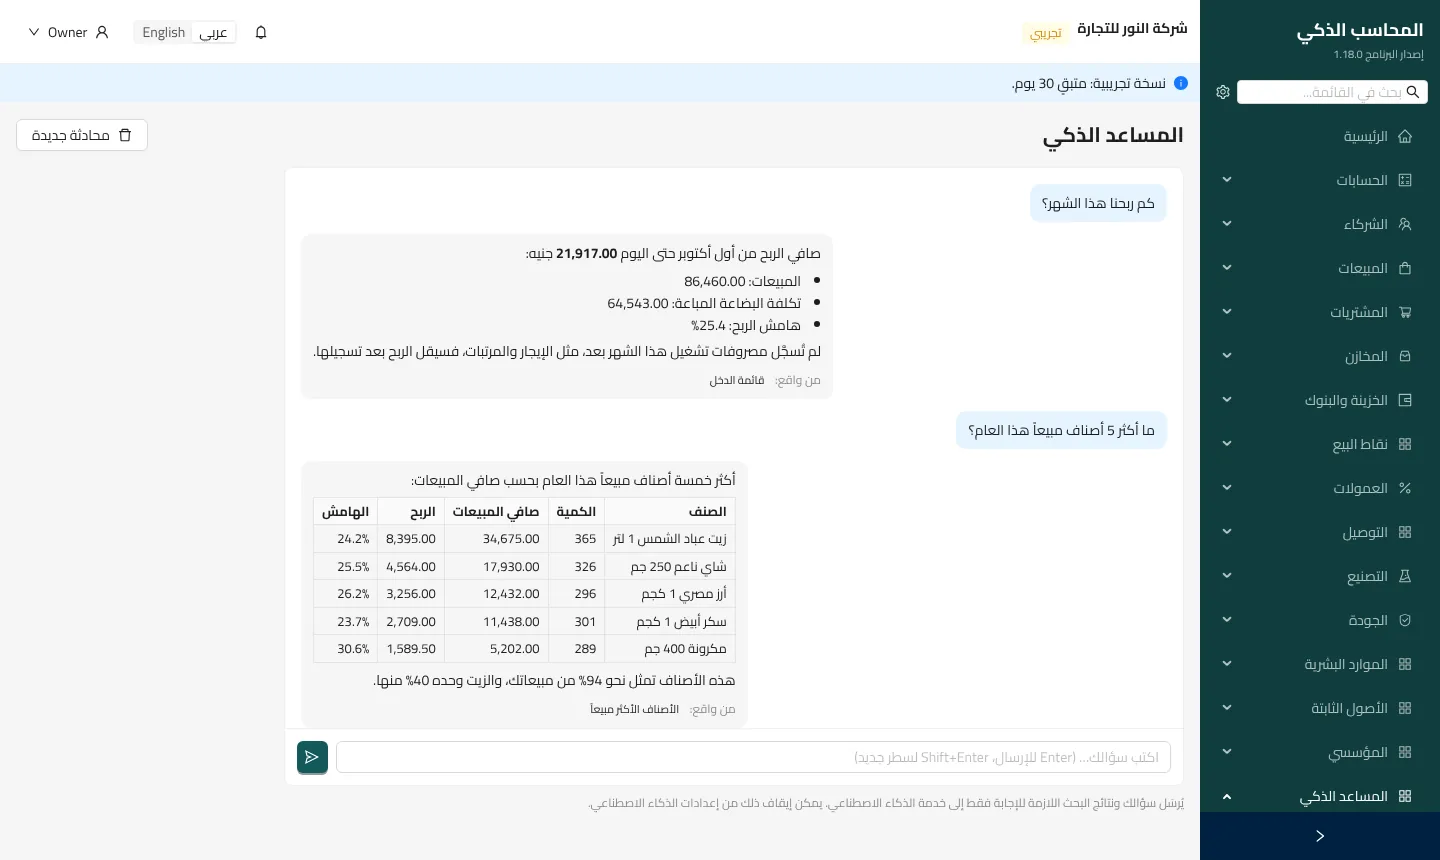Open the التوصيل sidebar menu

pos(1320,532)
